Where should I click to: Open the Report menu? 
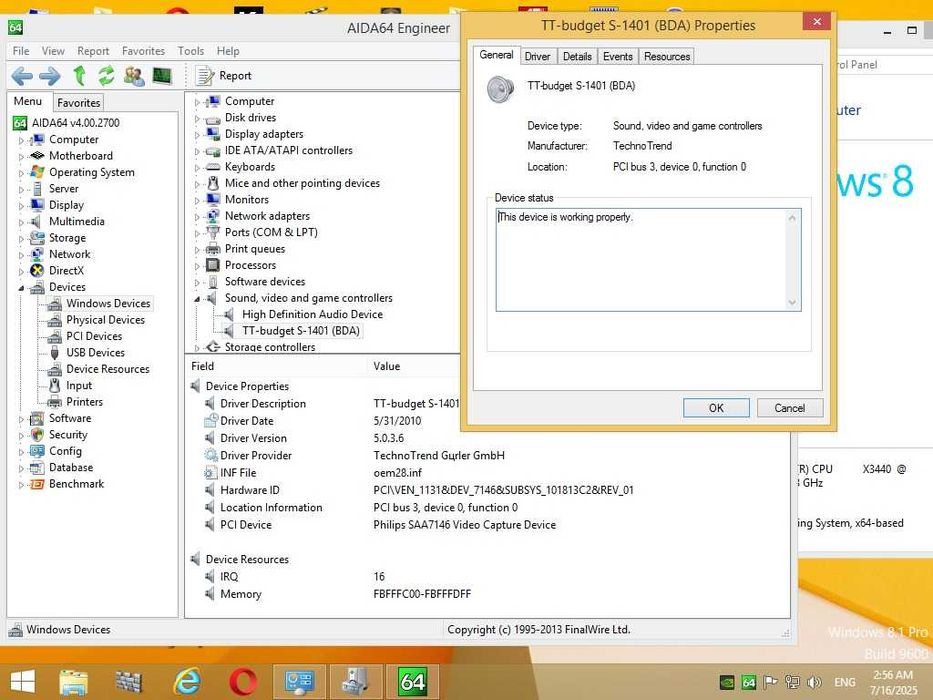tap(93, 51)
